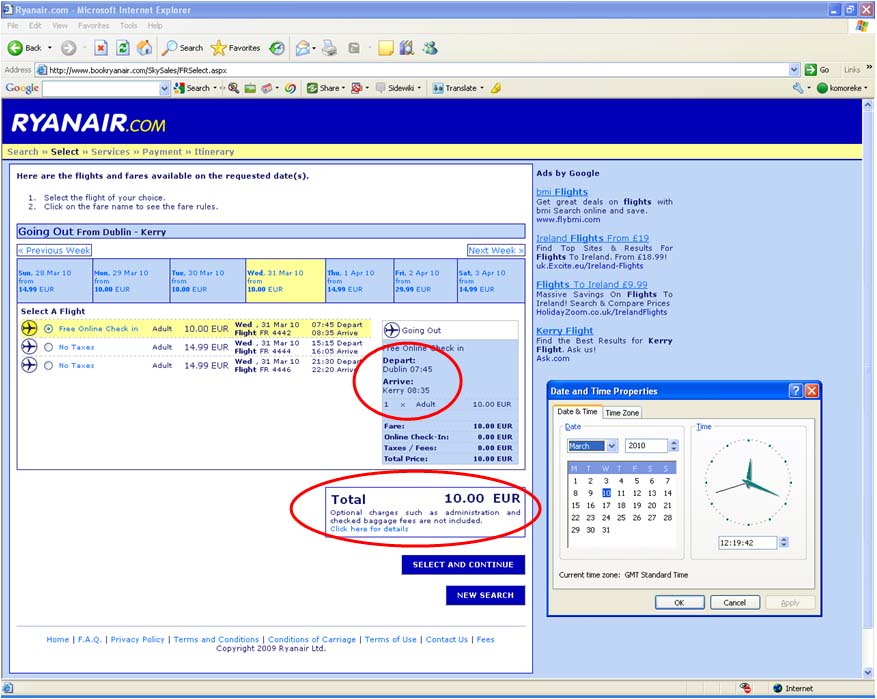Open the File menu
This screenshot has width=877, height=699.
13,26
